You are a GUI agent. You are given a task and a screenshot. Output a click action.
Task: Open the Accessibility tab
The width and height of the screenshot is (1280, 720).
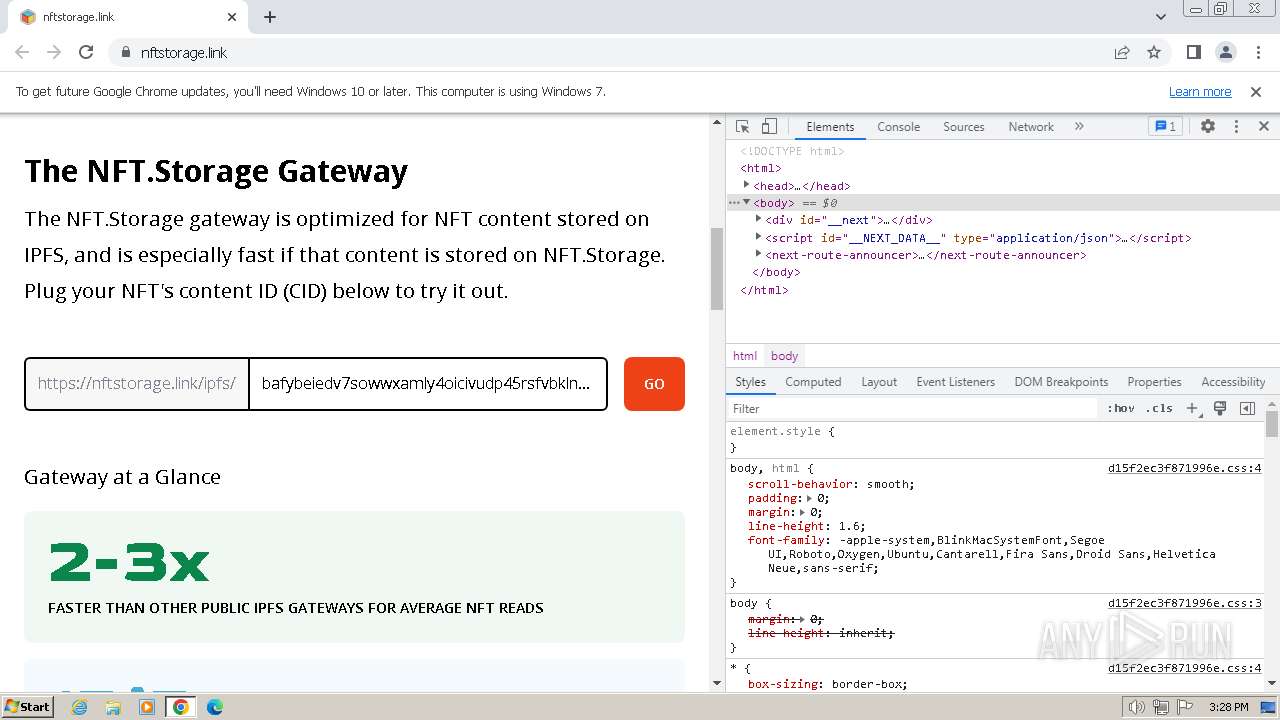[1233, 382]
